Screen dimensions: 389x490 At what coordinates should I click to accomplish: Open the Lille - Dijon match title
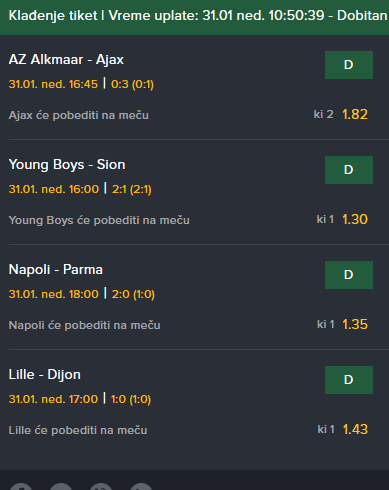point(45,375)
